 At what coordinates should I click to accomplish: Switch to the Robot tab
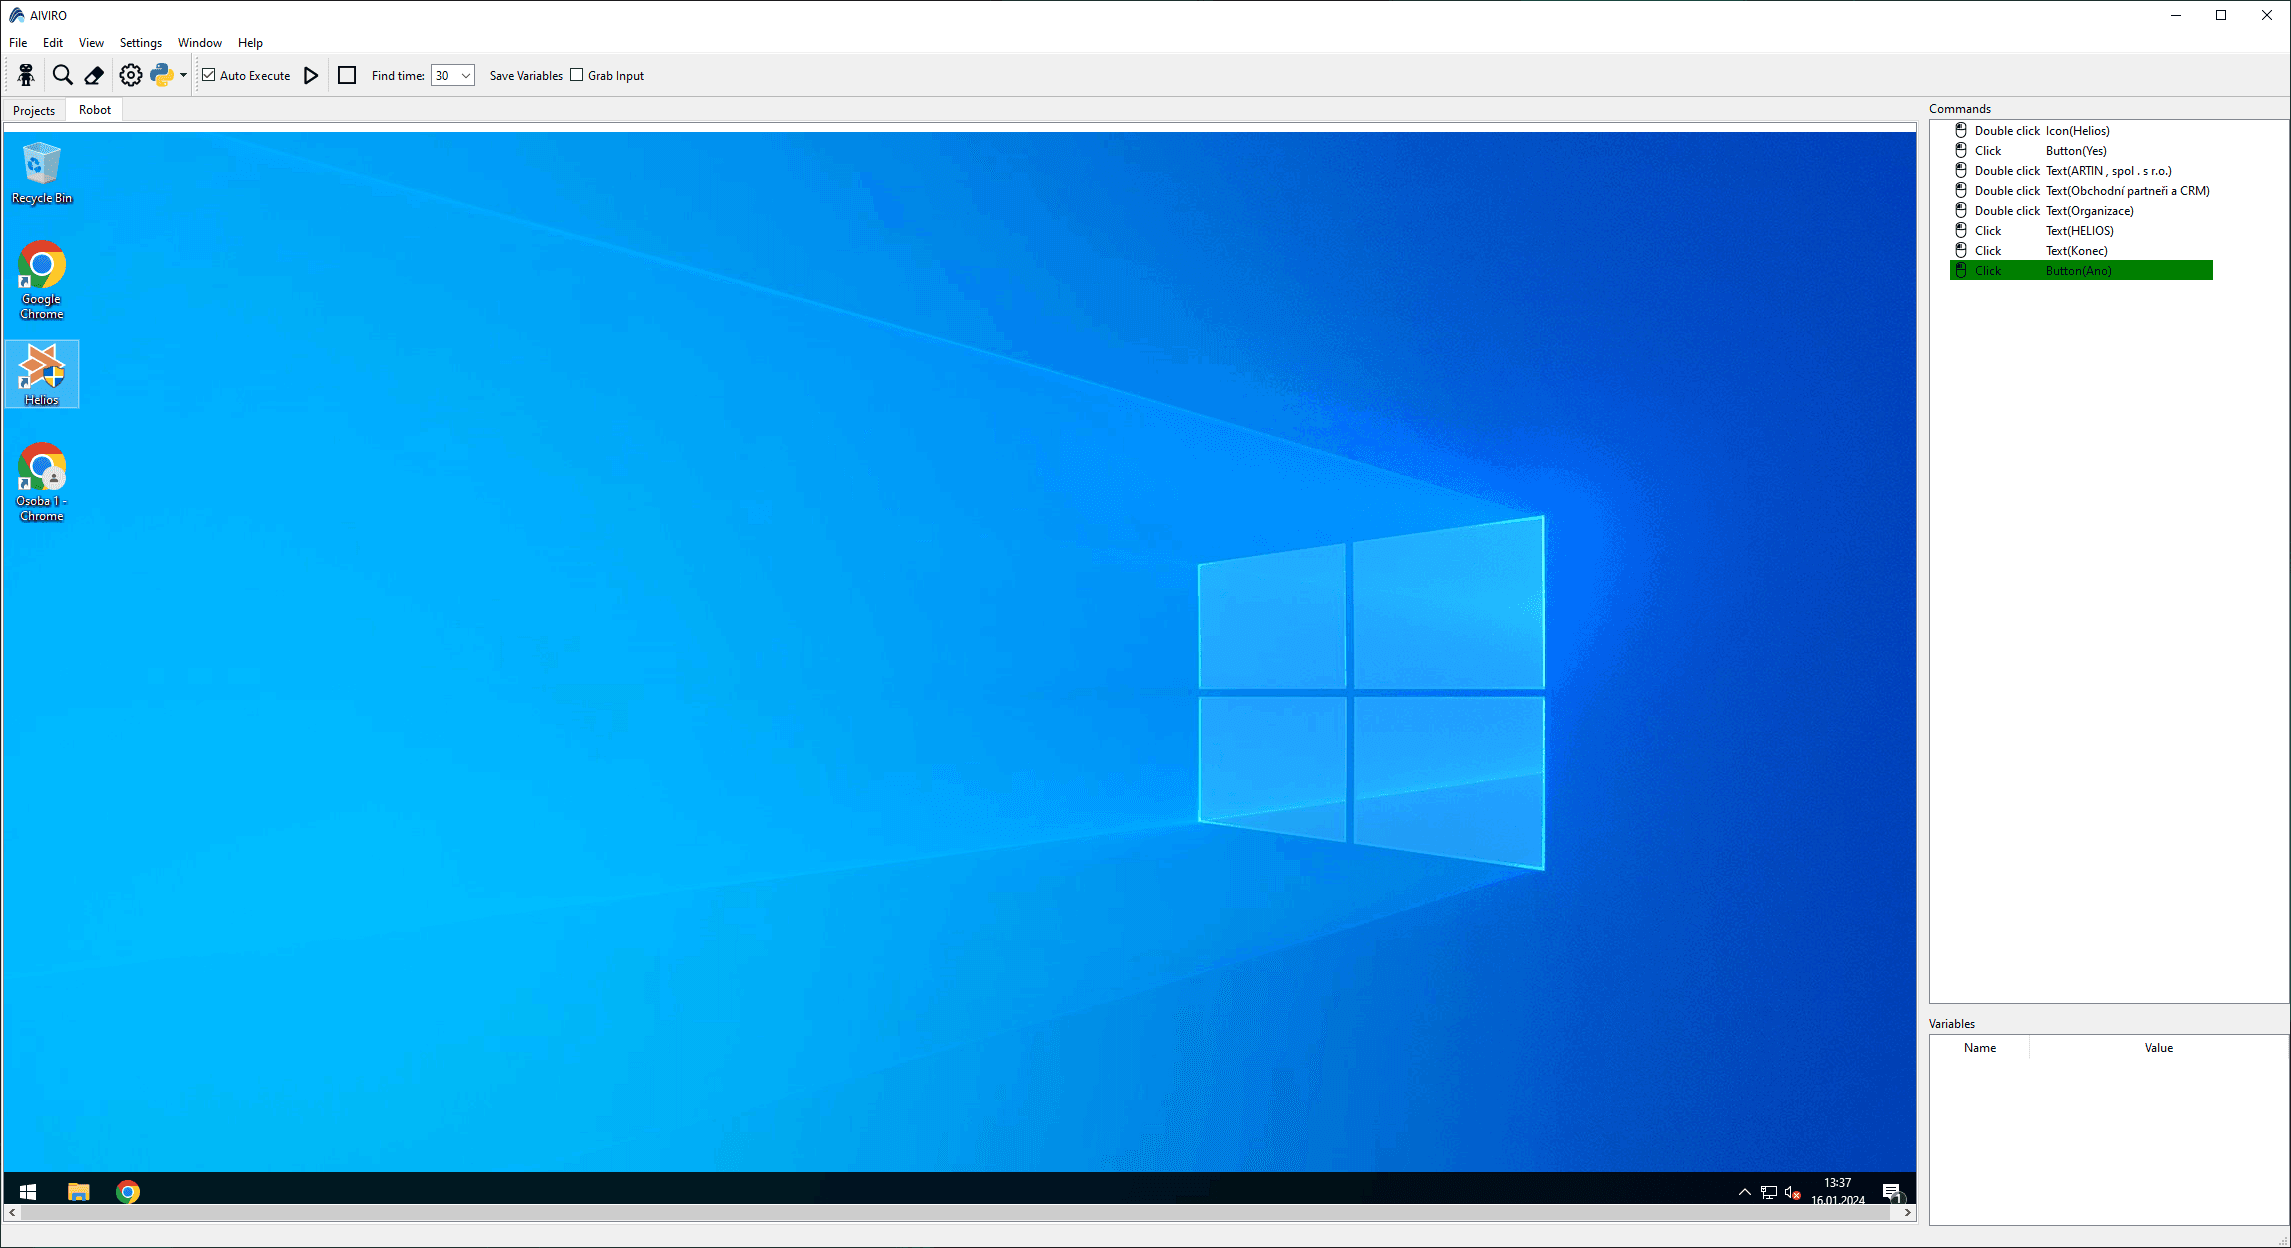(x=95, y=110)
